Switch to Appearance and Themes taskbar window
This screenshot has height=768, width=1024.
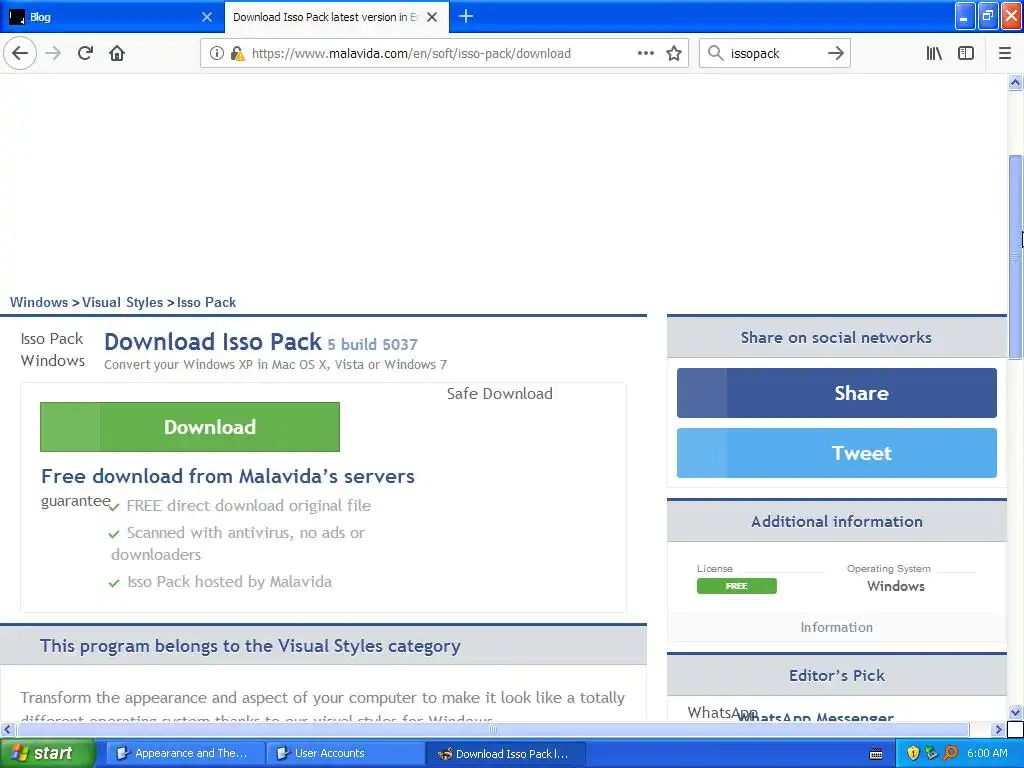pyautogui.click(x=184, y=754)
